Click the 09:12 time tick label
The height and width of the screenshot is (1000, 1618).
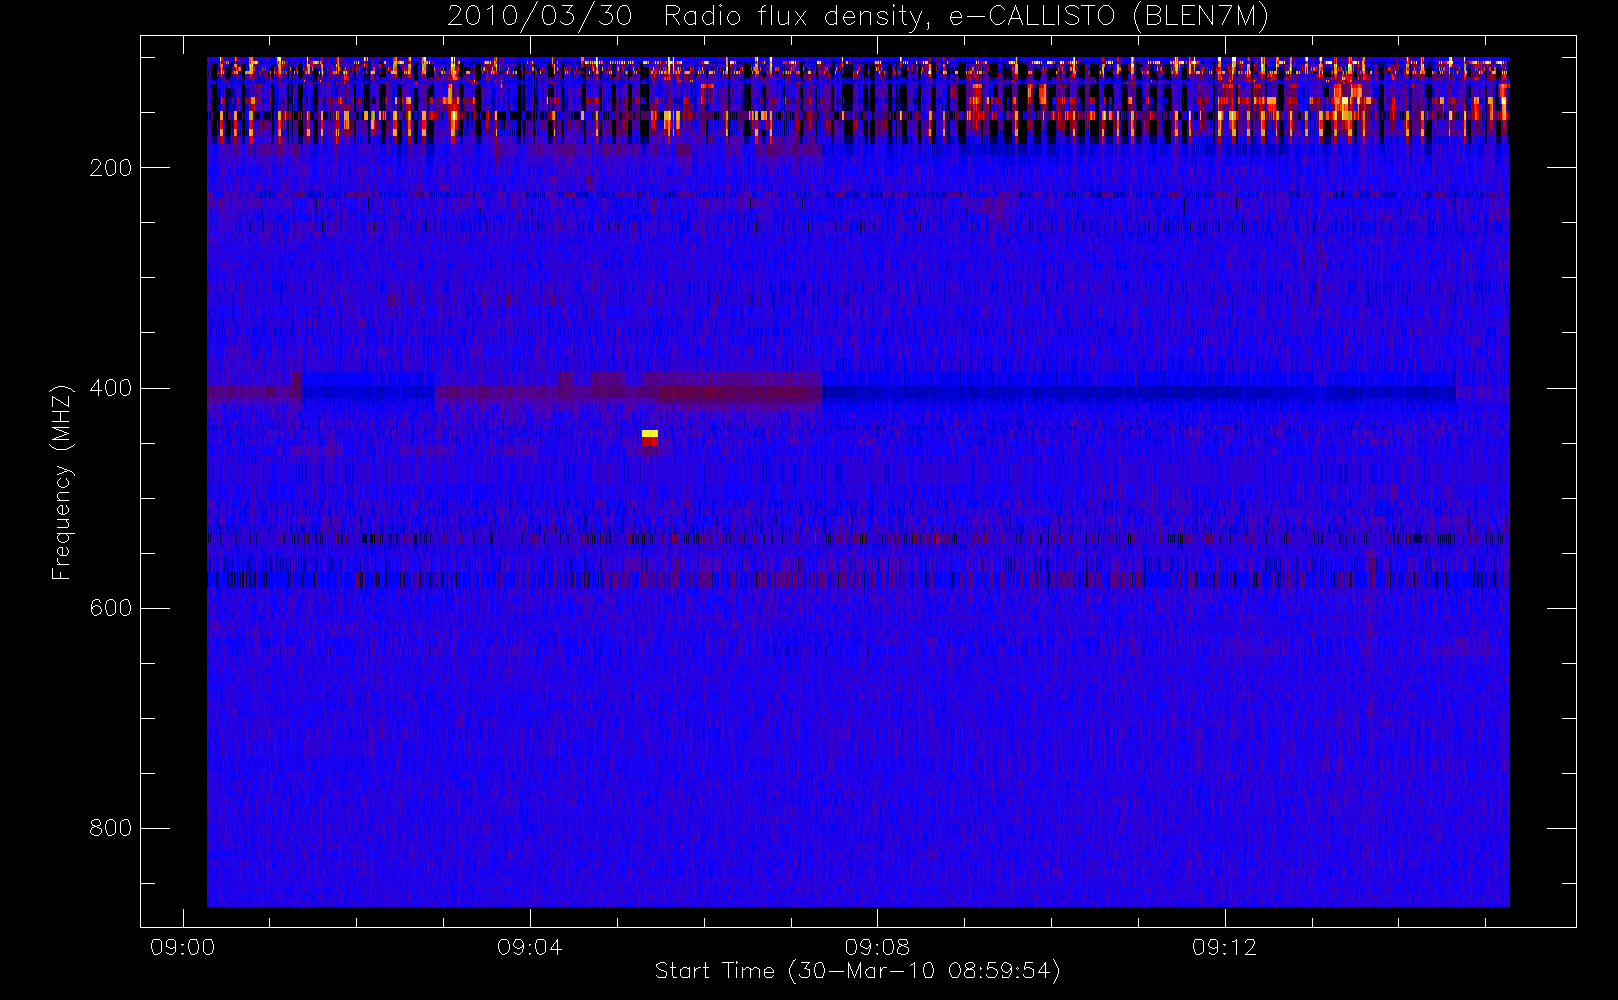click(1224, 947)
